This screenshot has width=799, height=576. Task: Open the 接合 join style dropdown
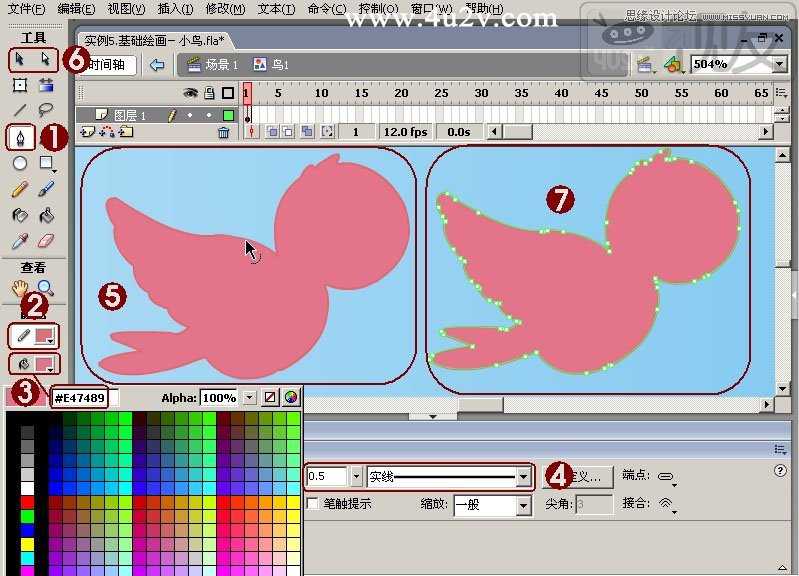pyautogui.click(x=667, y=505)
